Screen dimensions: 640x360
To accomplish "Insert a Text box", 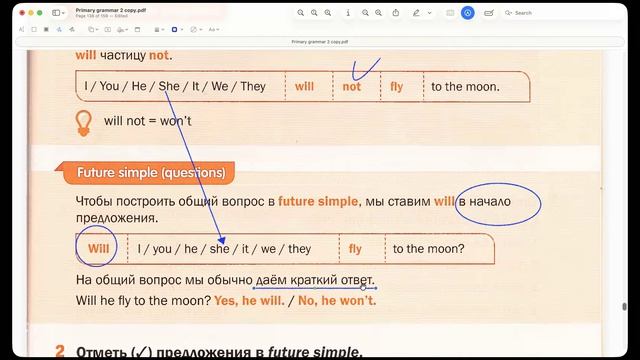I will 108,29.
